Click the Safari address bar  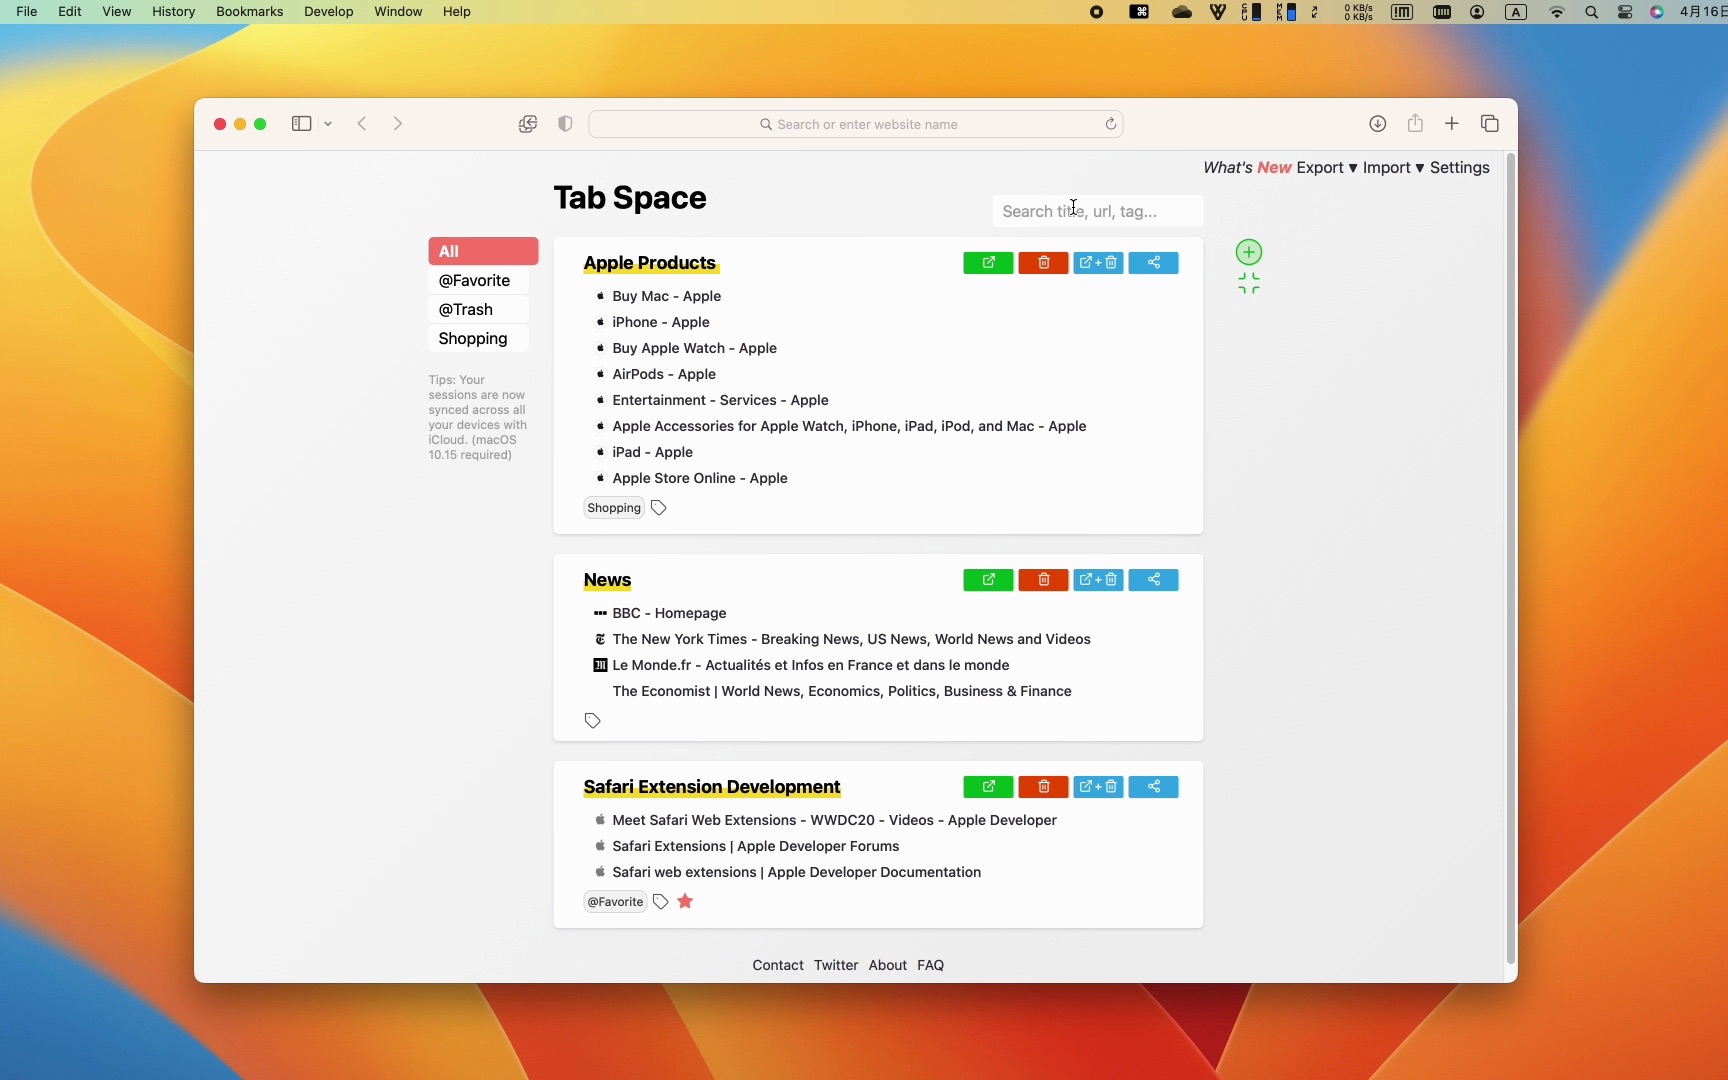point(856,124)
